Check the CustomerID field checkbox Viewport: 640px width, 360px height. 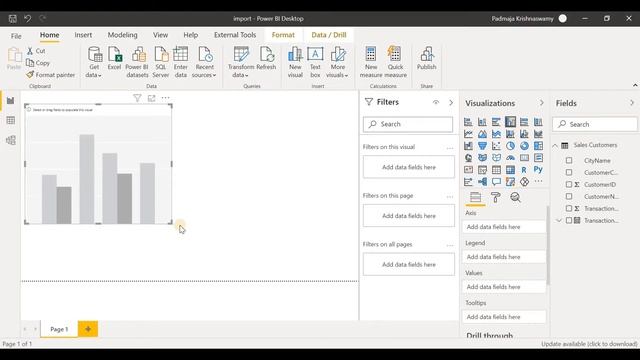coord(569,184)
